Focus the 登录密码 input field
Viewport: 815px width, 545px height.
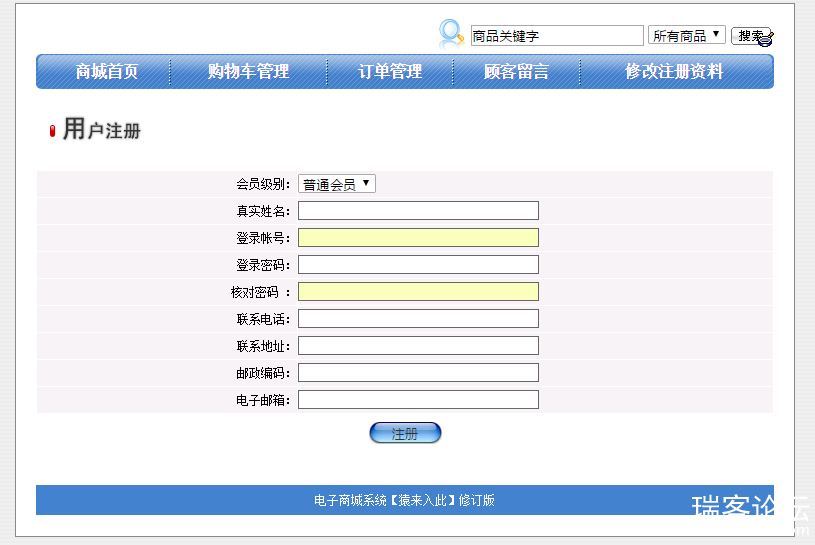(418, 265)
